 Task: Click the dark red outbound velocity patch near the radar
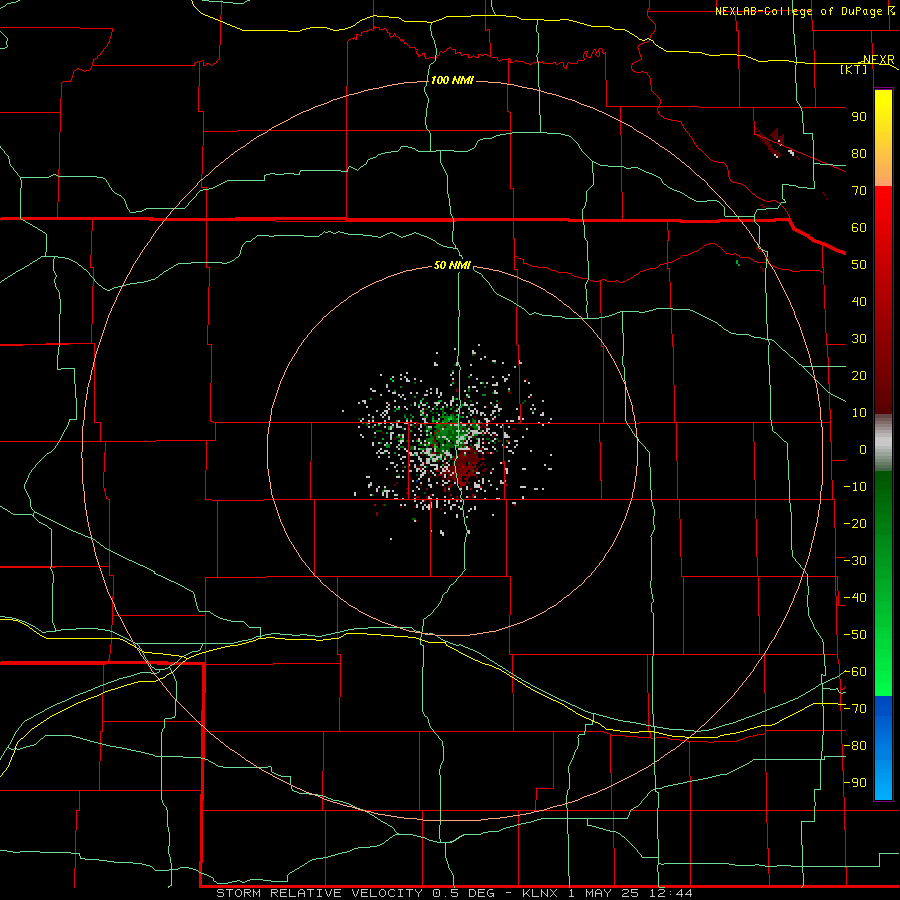tap(470, 464)
